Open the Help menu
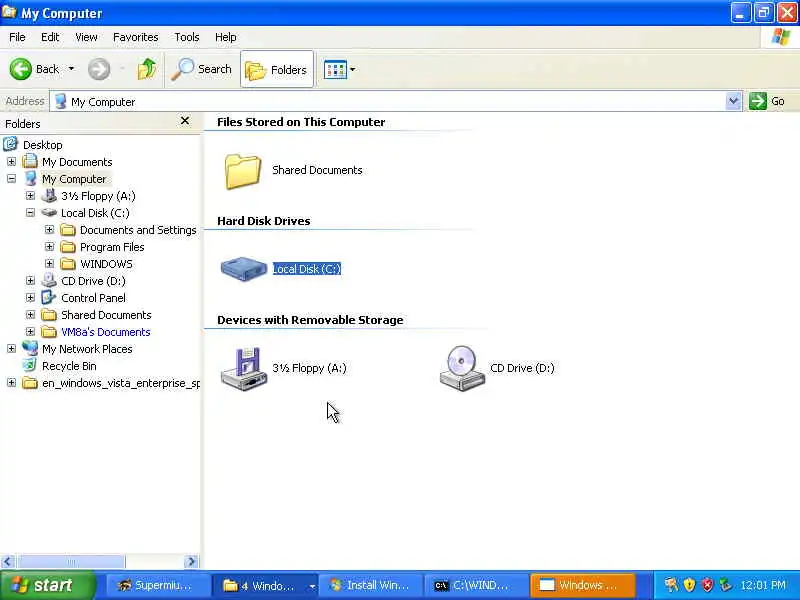 click(225, 37)
